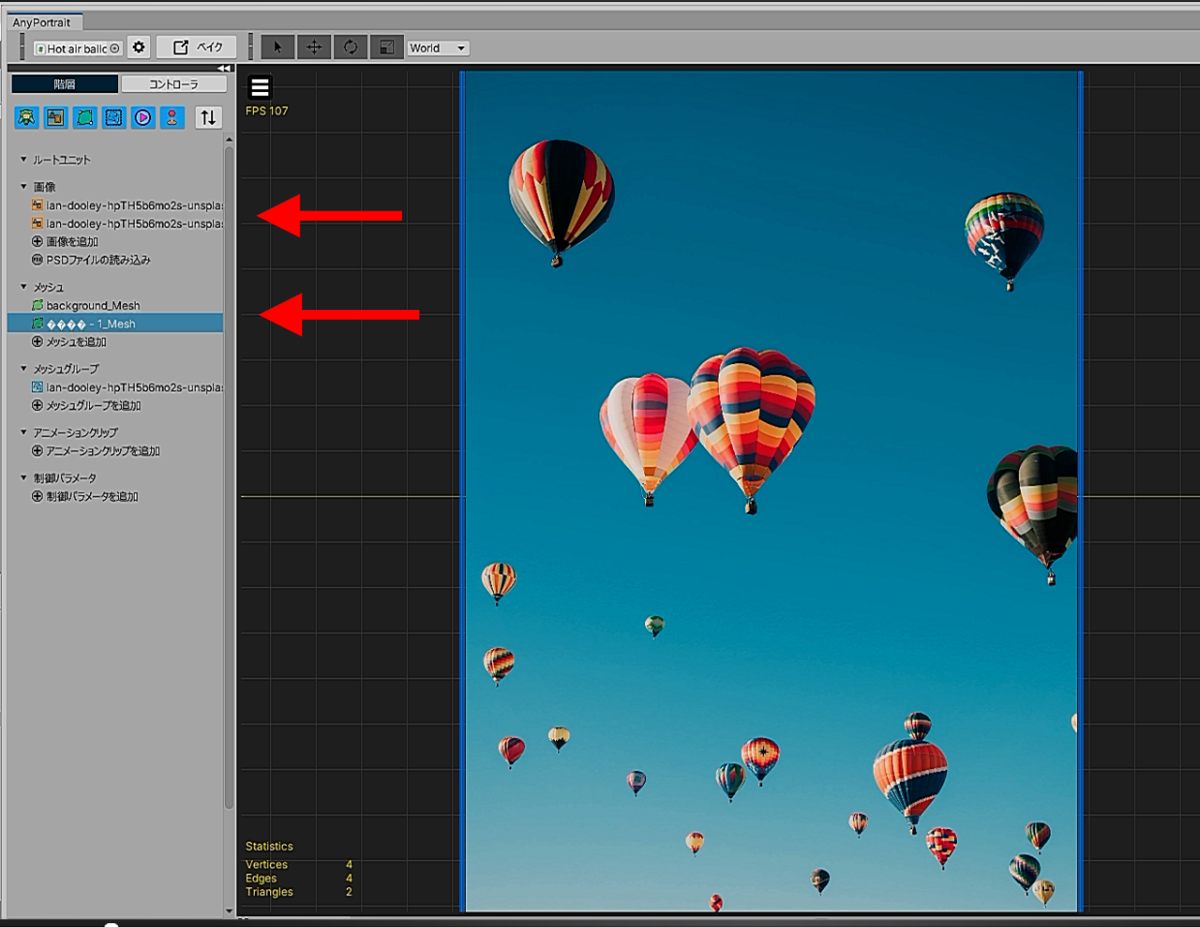Image resolution: width=1200 pixels, height=927 pixels.
Task: Open the World coordinate dropdown
Action: pos(438,48)
